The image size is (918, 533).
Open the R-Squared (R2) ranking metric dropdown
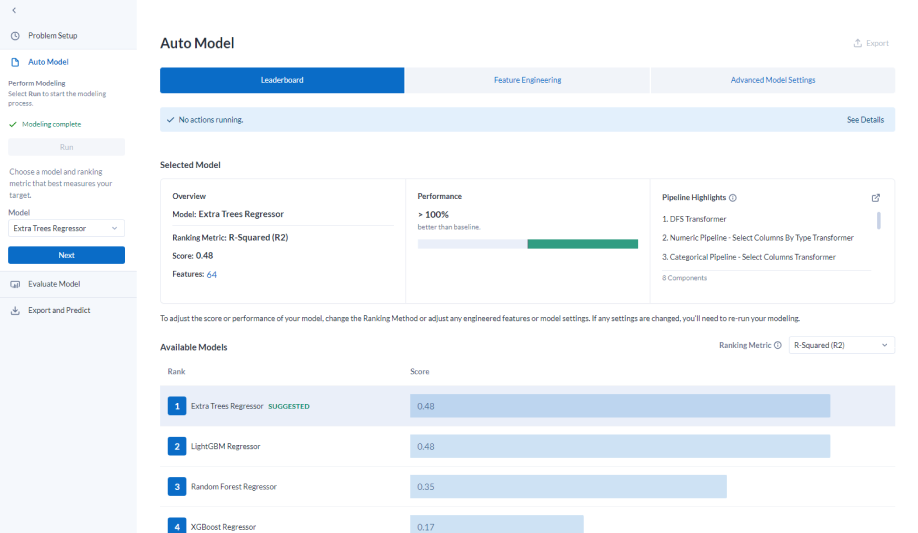point(841,346)
